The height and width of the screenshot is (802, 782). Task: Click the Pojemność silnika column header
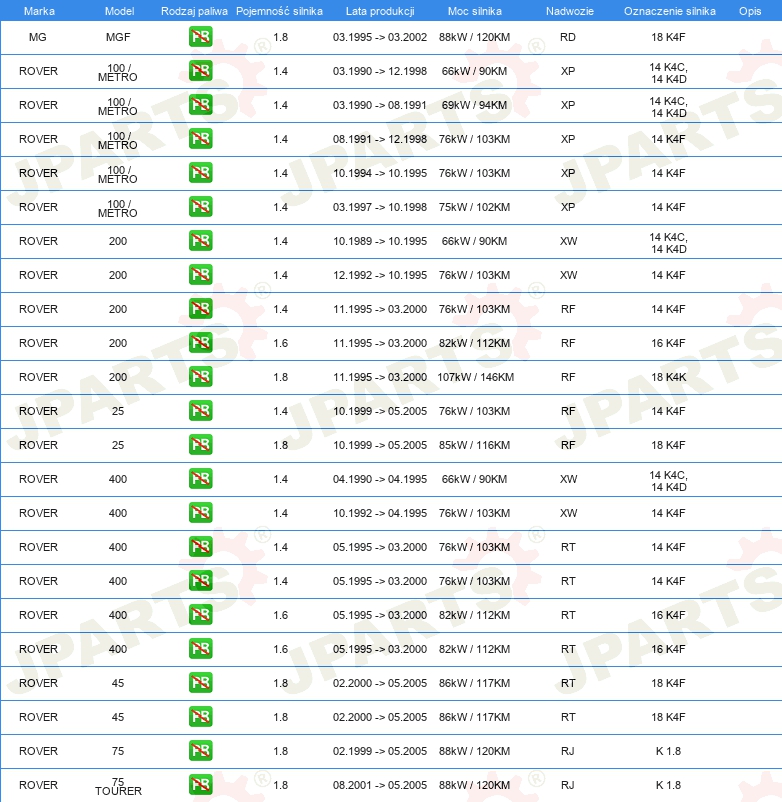click(x=279, y=11)
